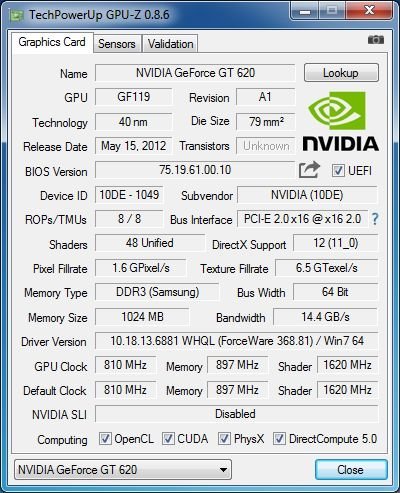The width and height of the screenshot is (400, 493).
Task: Open the GeForce GT 620 GPU selector dropdown
Action: (123, 470)
